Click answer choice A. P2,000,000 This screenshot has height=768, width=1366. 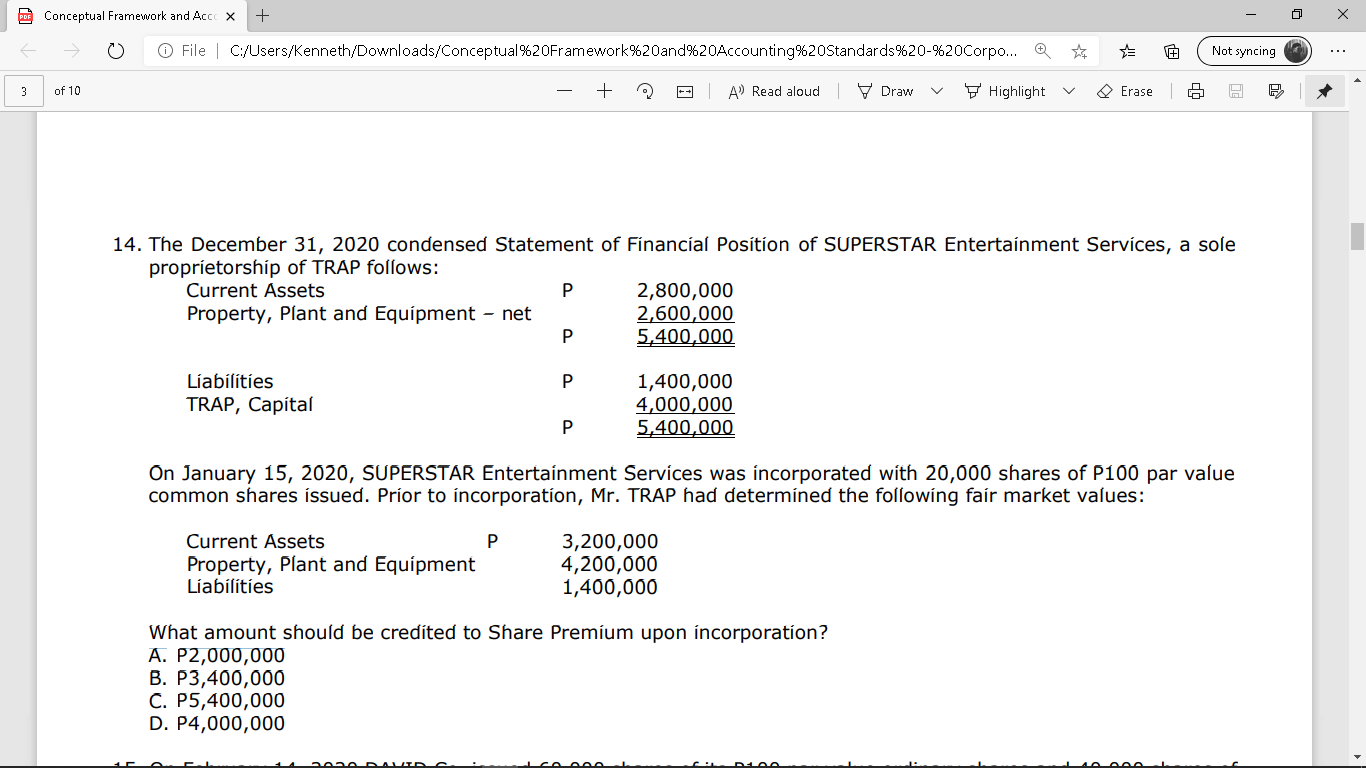pos(217,656)
